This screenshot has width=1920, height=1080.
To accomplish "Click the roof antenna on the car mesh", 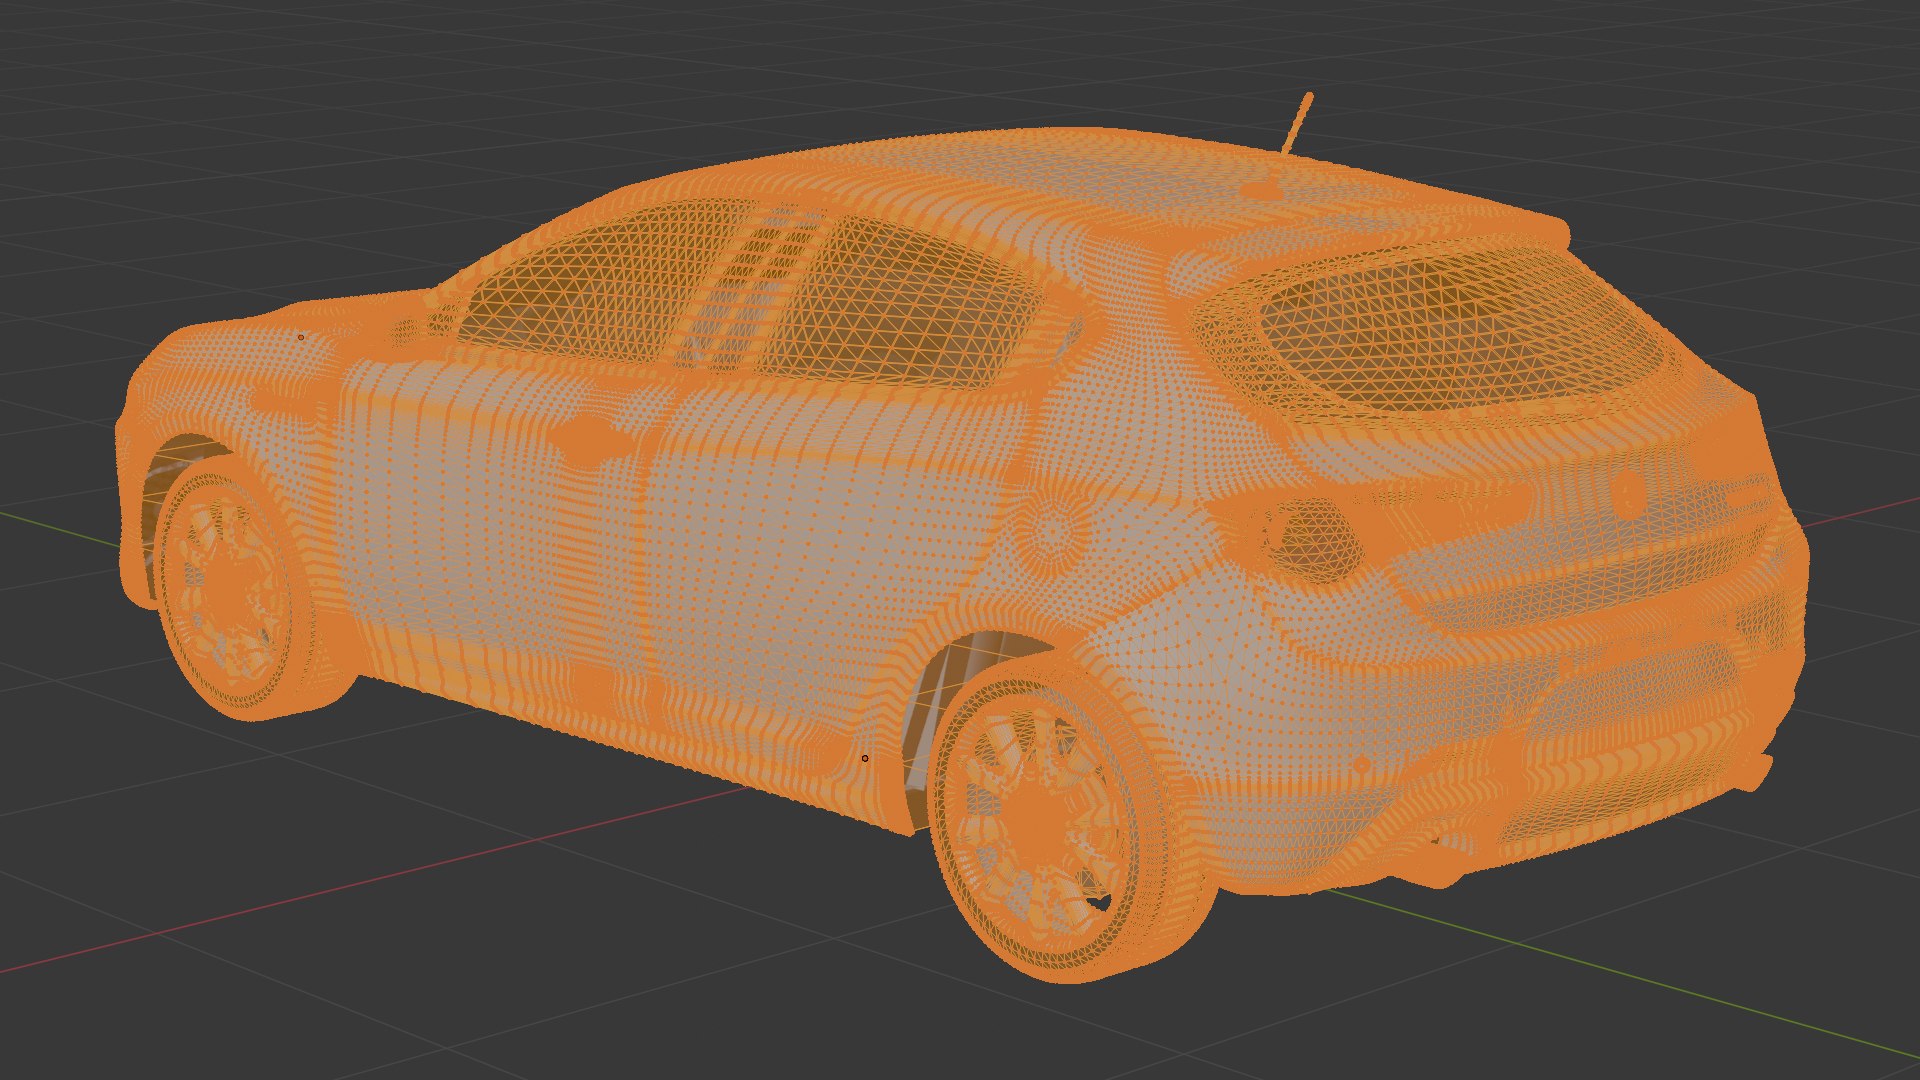I will tap(1296, 125).
